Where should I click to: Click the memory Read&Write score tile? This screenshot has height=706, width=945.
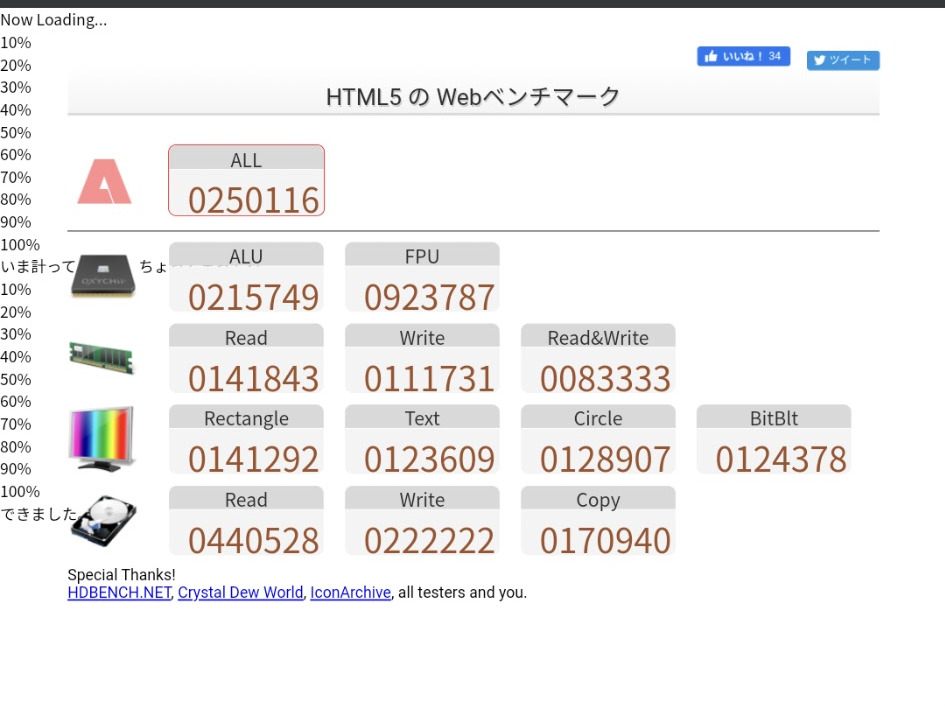coord(598,358)
